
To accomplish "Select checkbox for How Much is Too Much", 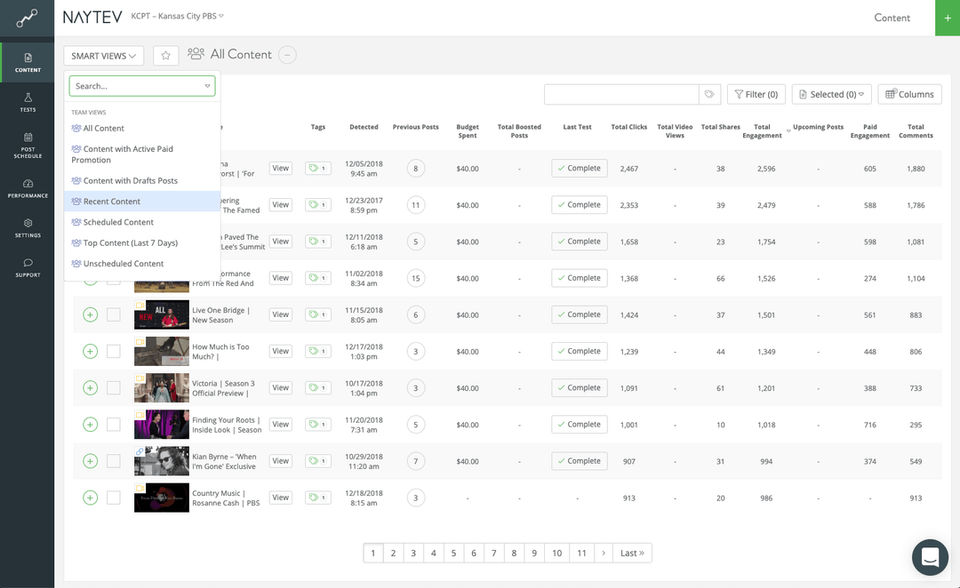I will pyautogui.click(x=114, y=352).
